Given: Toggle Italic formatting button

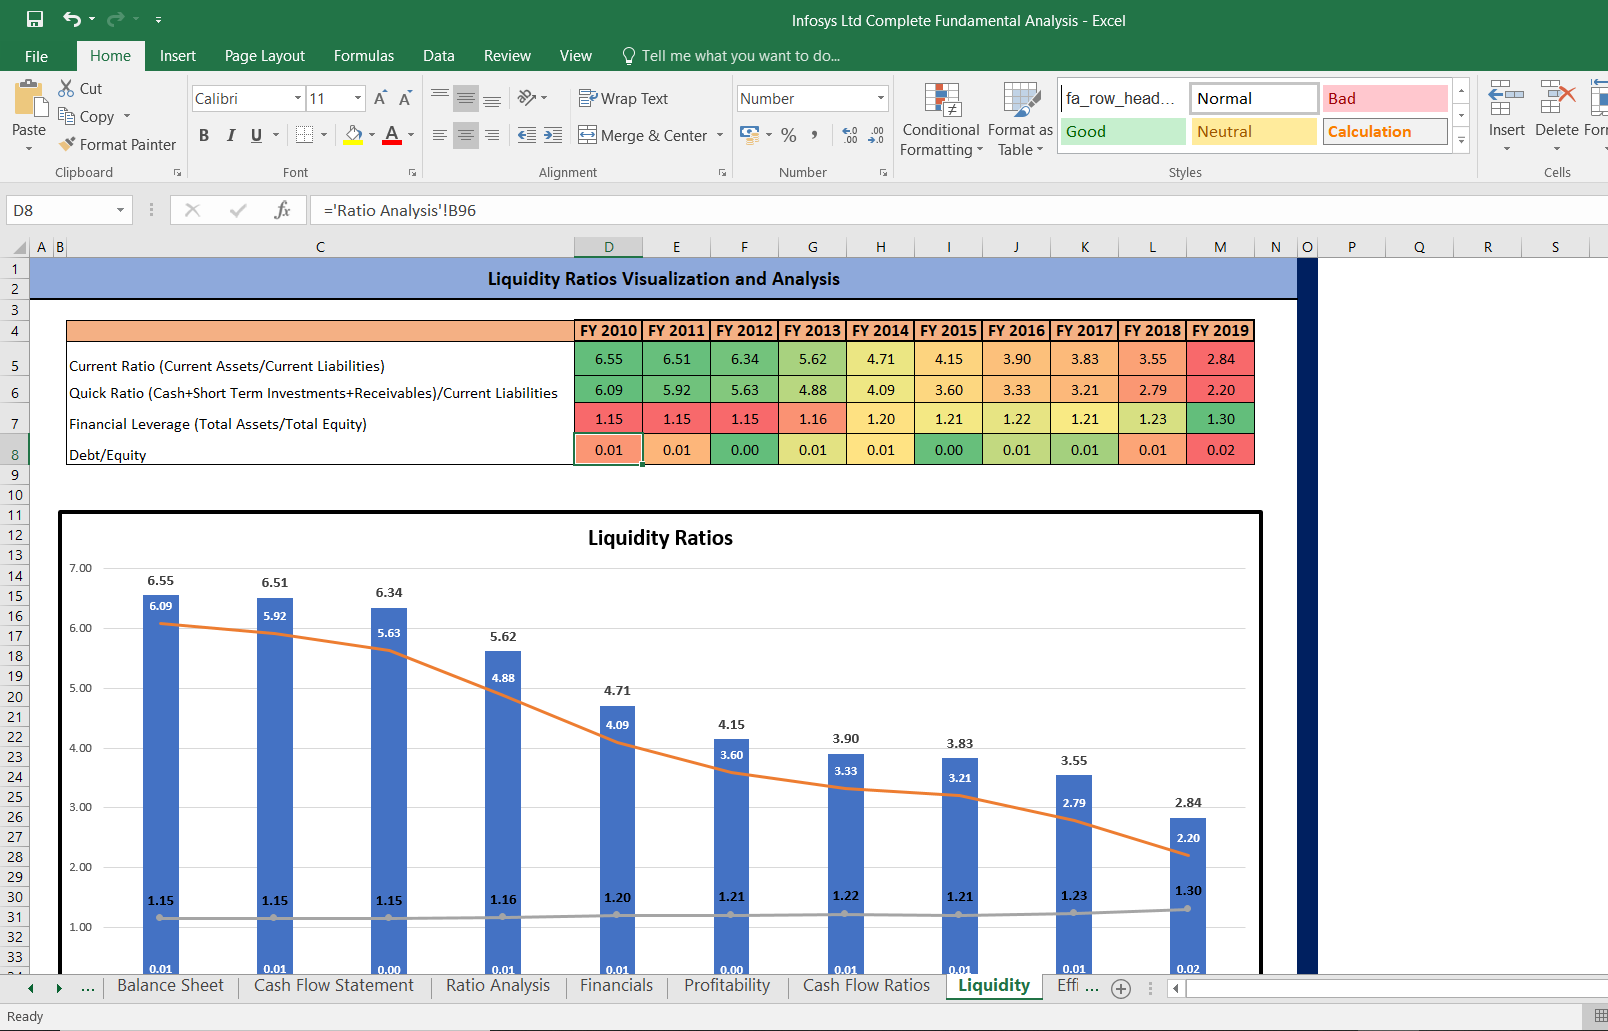Looking at the screenshot, I should 231,135.
